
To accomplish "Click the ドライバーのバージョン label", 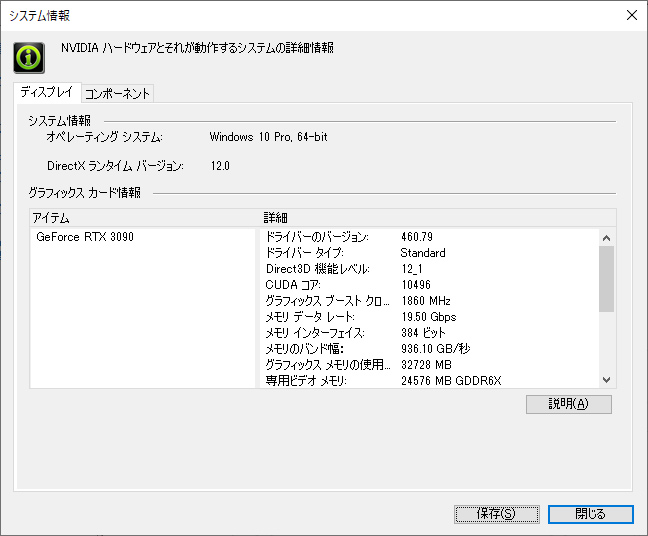I will pyautogui.click(x=317, y=237).
